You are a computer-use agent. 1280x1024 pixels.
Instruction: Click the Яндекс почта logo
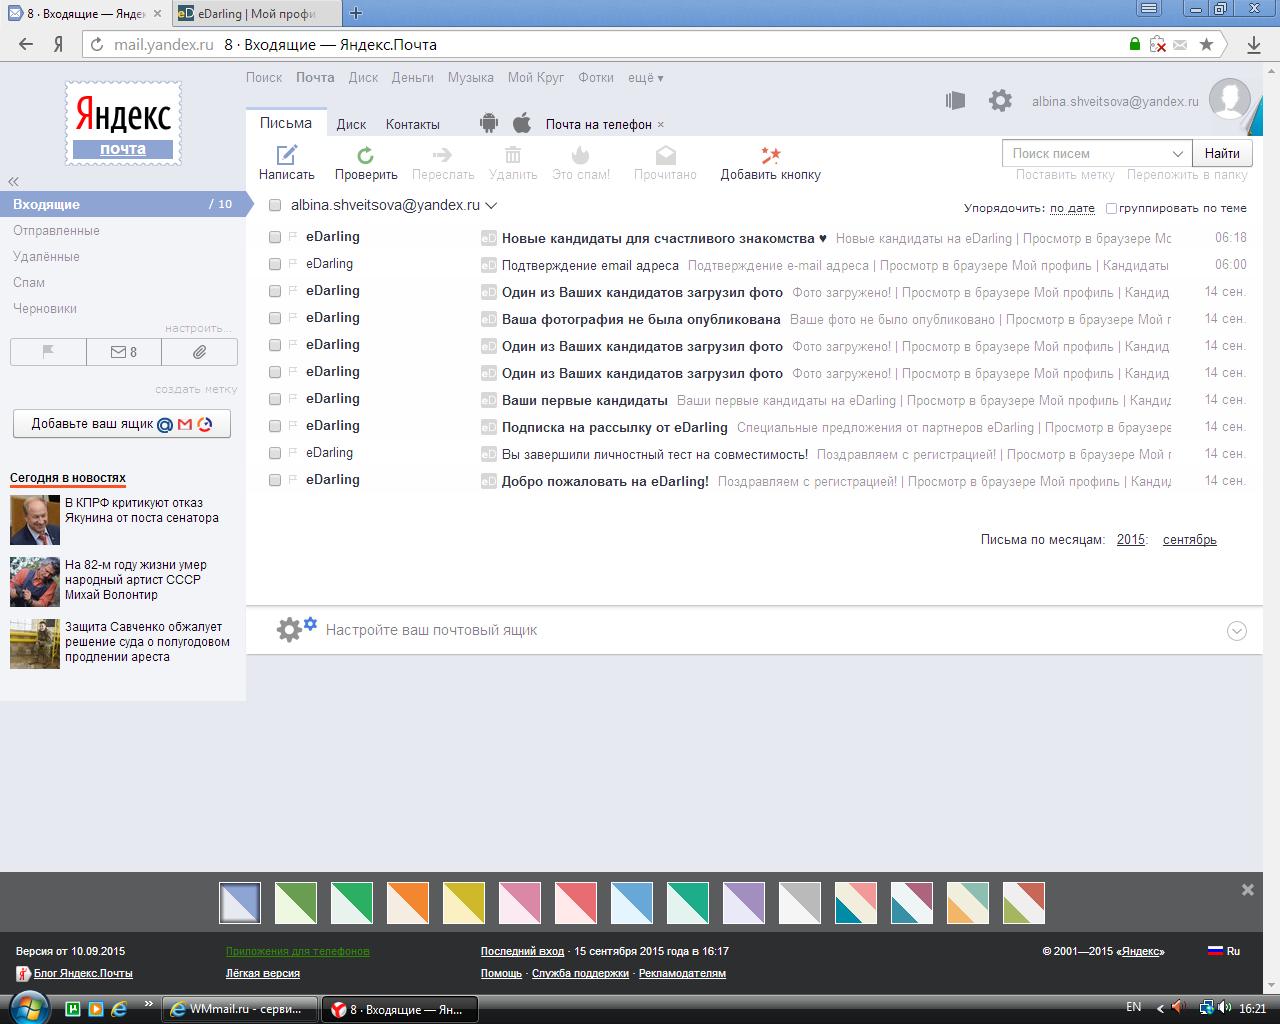[123, 123]
